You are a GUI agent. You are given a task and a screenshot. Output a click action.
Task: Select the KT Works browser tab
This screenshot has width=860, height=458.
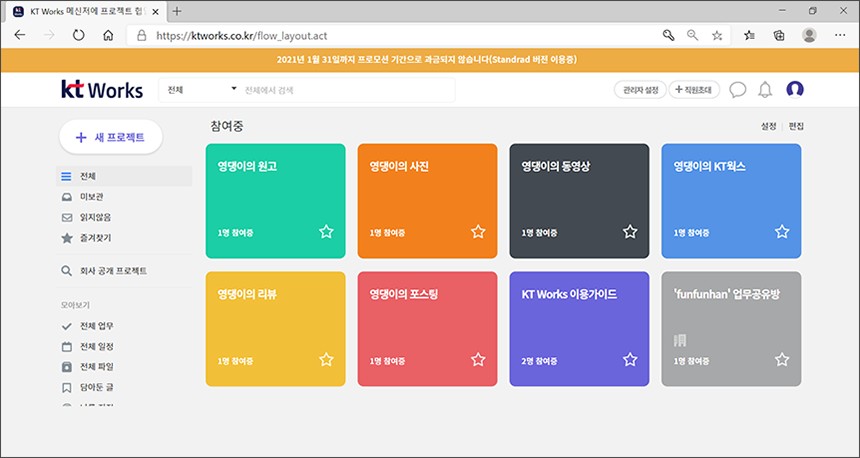pos(86,12)
